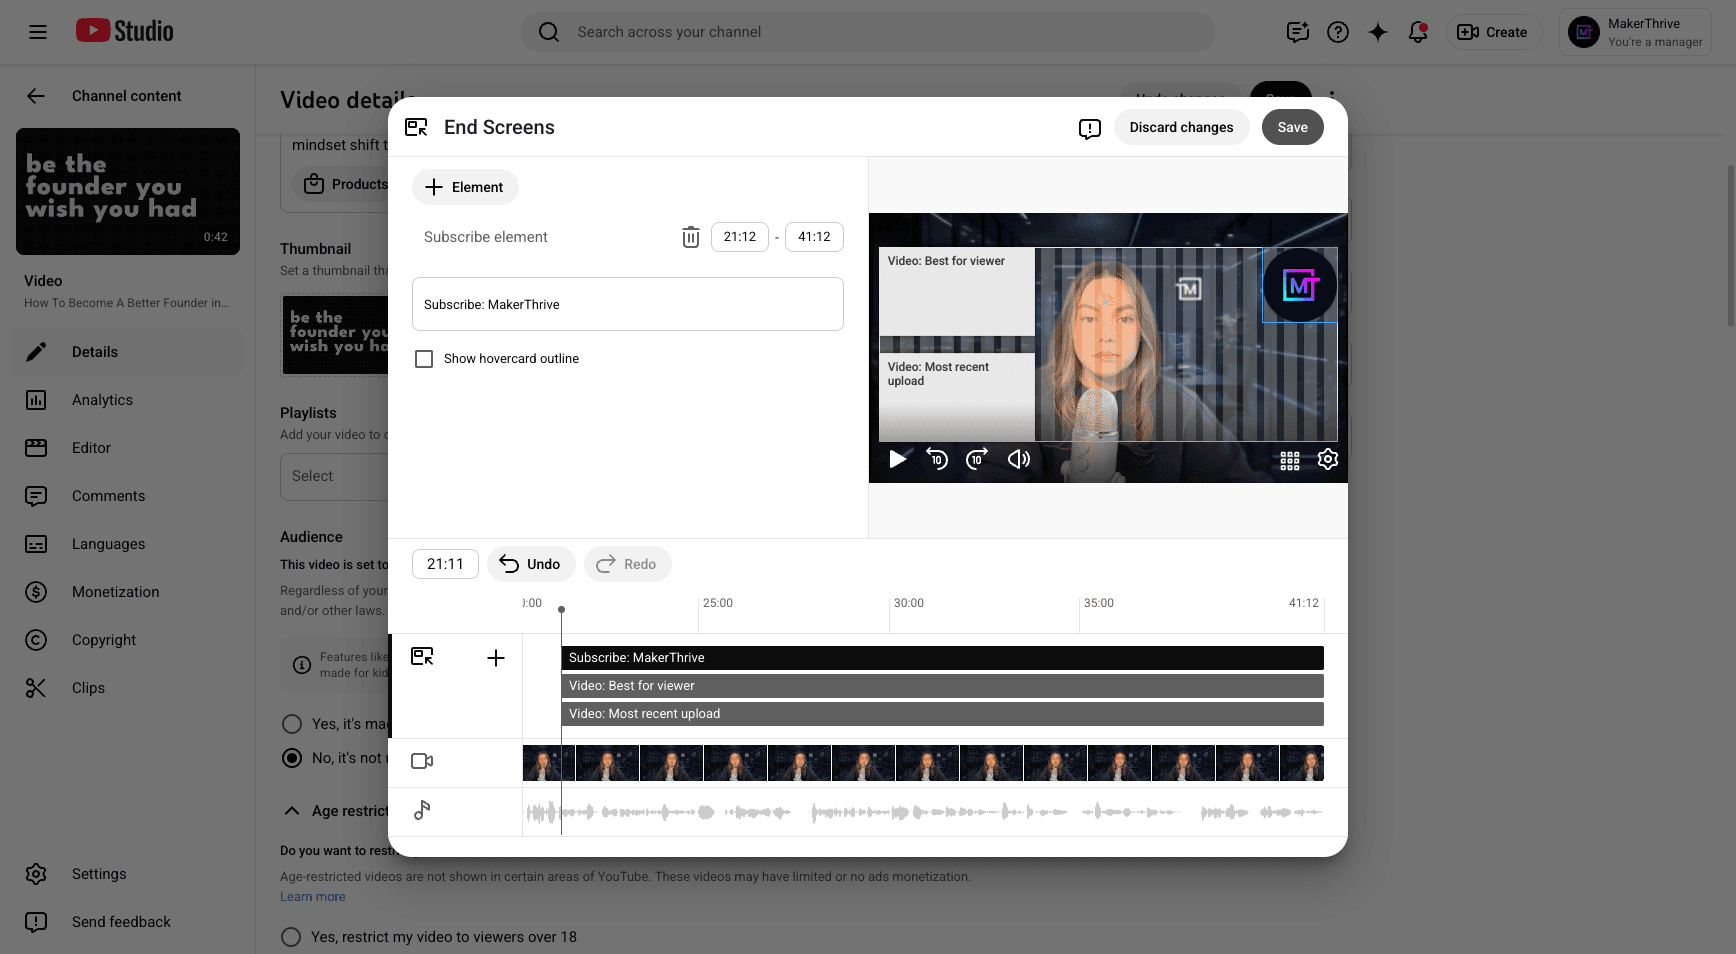This screenshot has height=954, width=1736.
Task: Send end screen feedback via exclamation icon
Action: coord(1090,128)
